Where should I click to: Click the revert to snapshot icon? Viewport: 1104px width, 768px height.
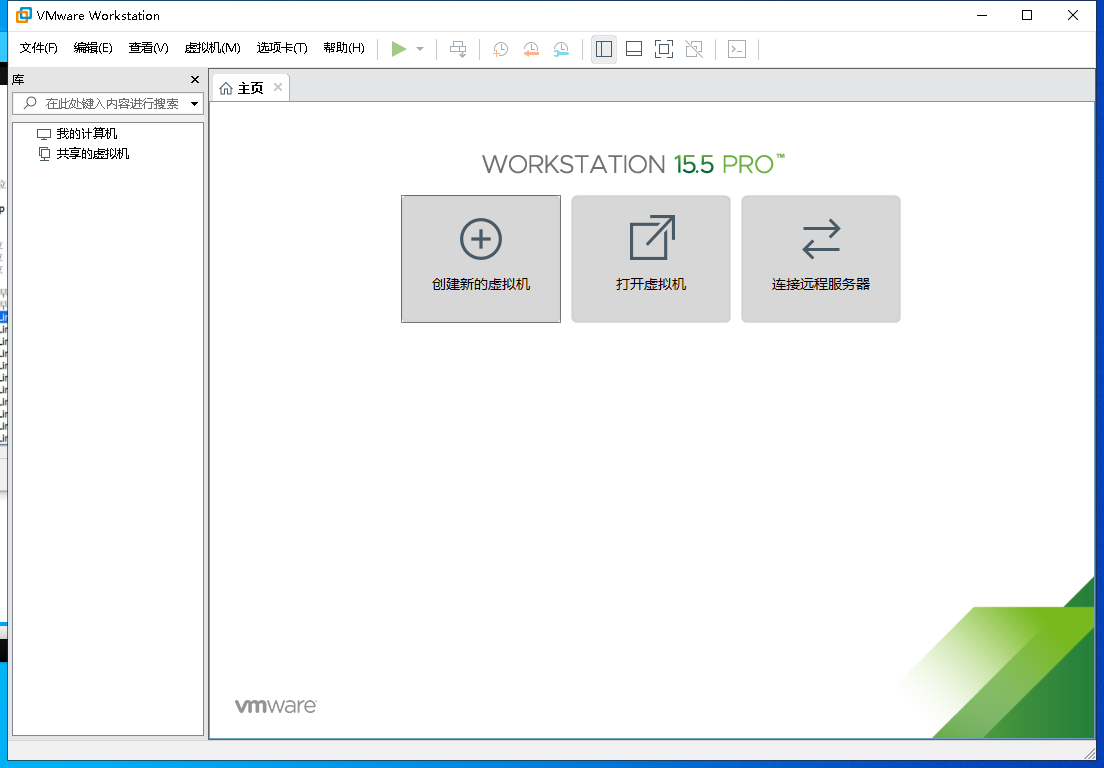pos(530,49)
